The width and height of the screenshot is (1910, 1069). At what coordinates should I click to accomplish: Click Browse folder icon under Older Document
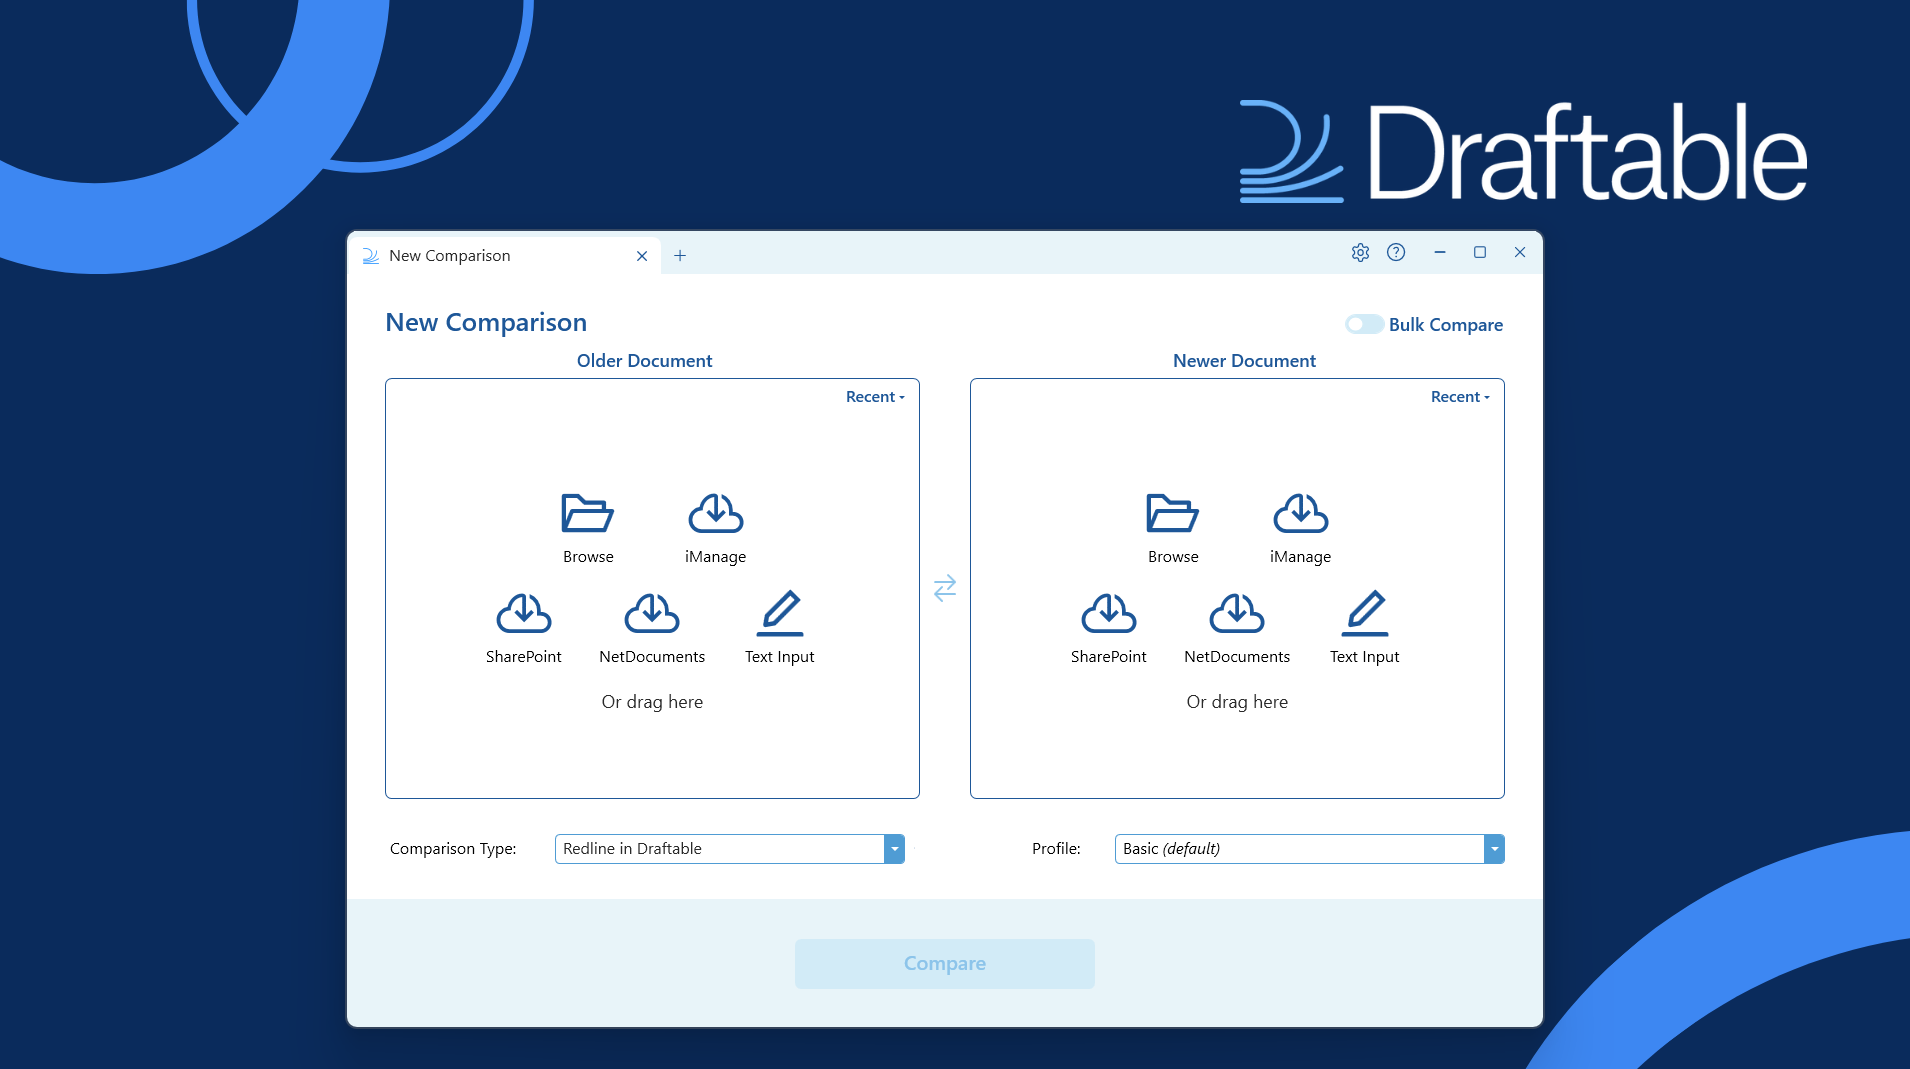tap(587, 514)
